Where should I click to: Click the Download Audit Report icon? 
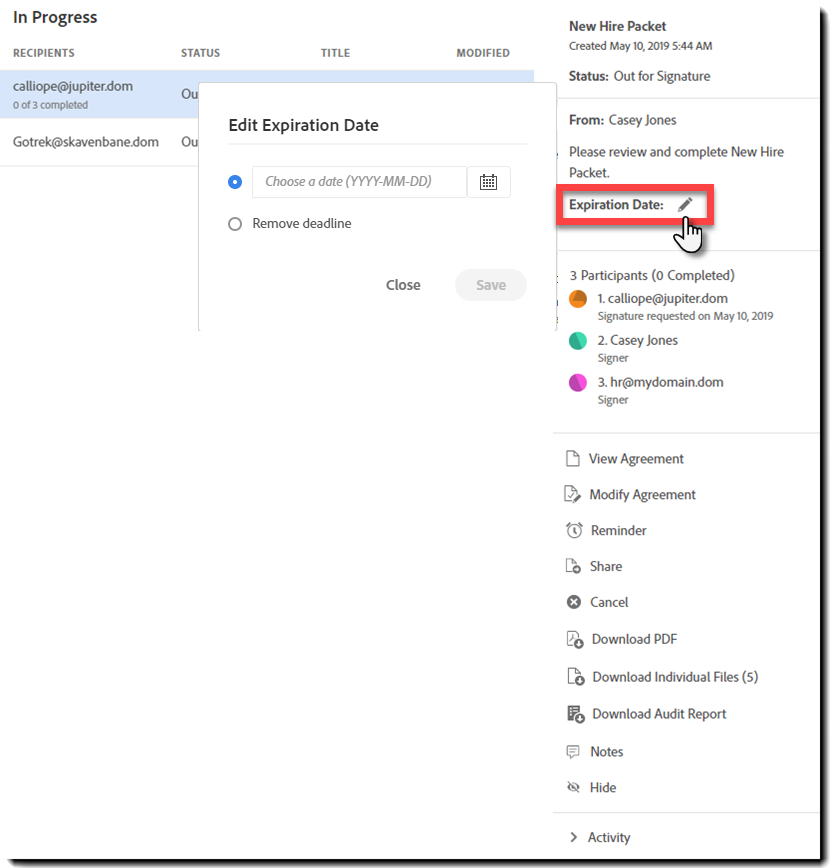pos(575,714)
